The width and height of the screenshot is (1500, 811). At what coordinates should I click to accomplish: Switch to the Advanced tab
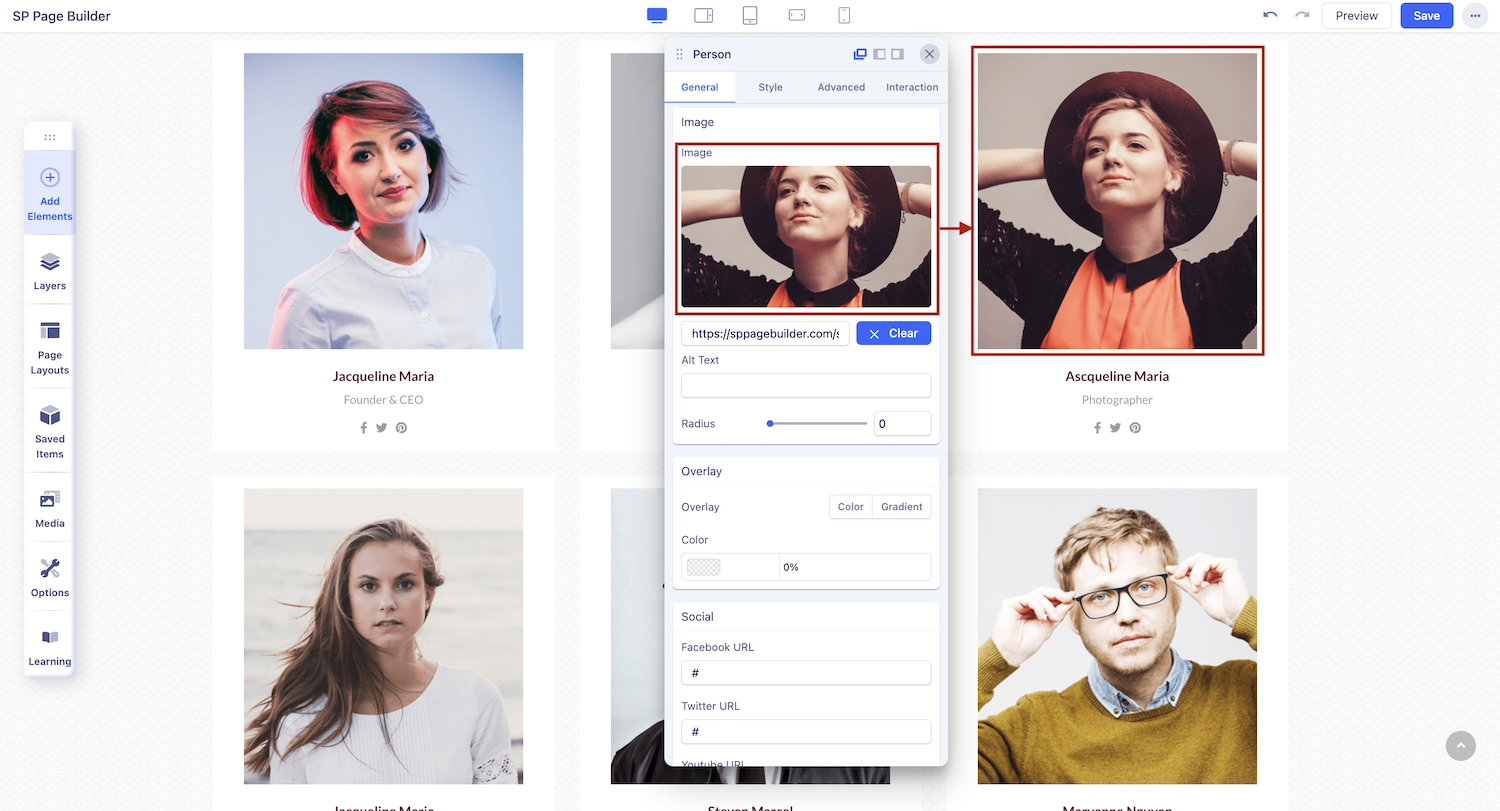pyautogui.click(x=841, y=87)
